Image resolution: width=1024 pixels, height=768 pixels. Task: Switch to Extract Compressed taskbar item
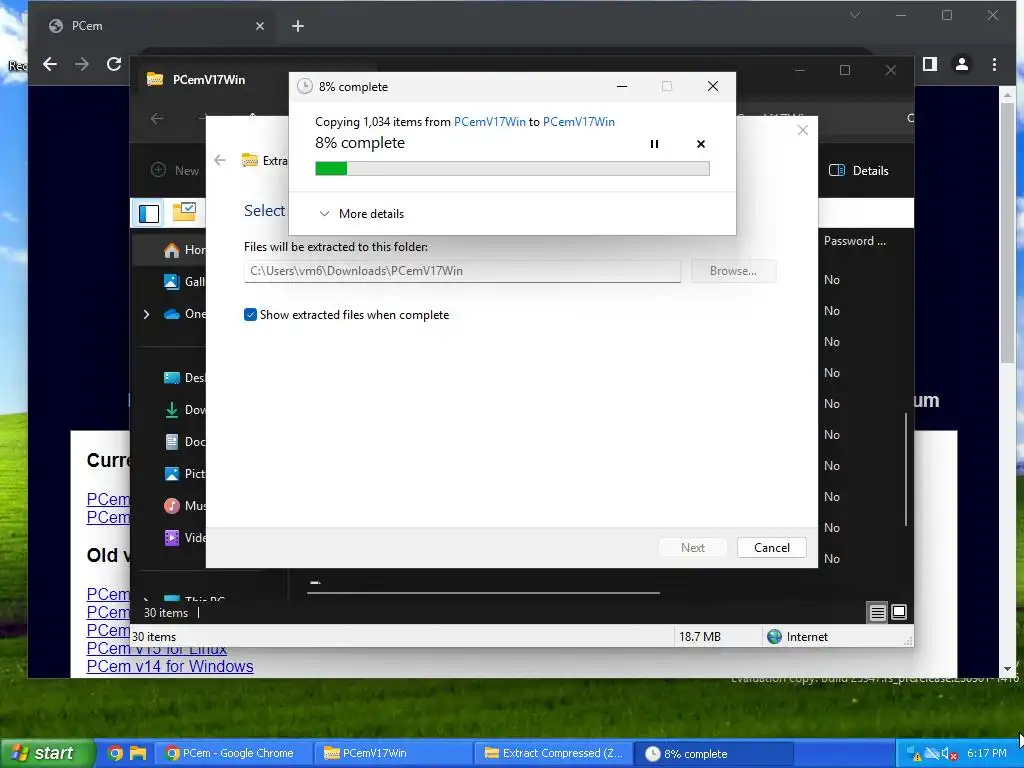point(554,754)
